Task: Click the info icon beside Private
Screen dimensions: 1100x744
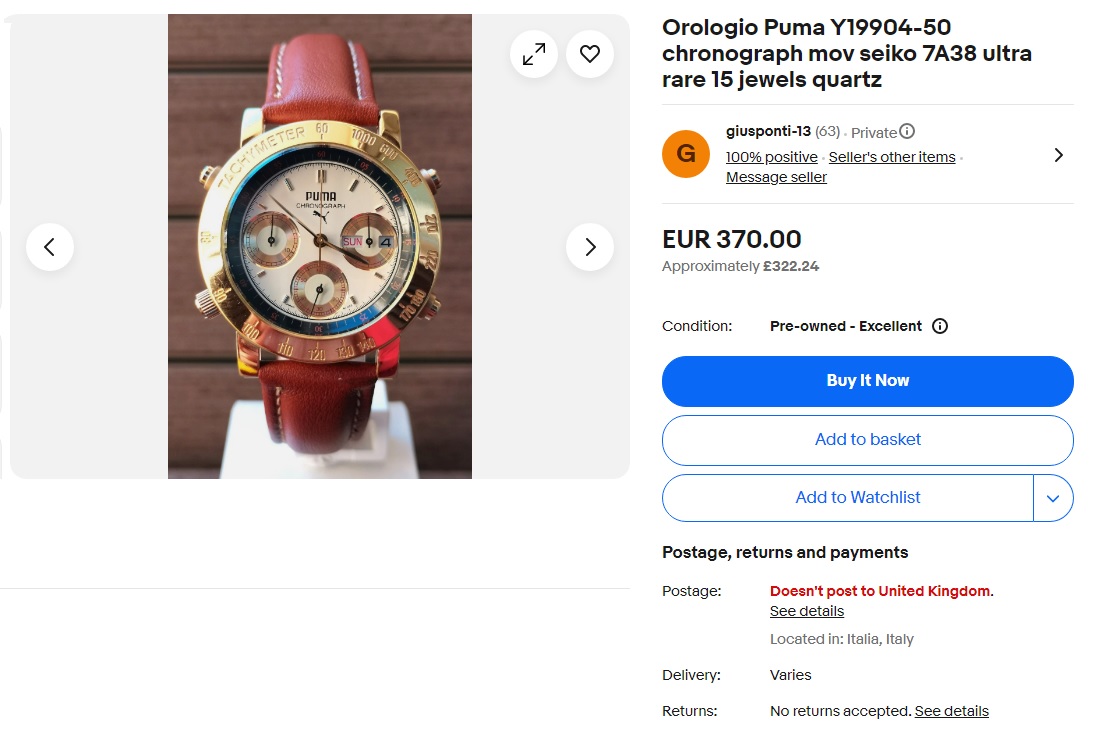Action: 907,129
